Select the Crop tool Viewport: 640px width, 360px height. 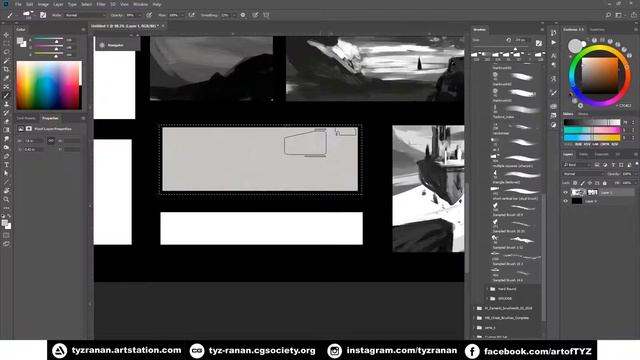(x=6, y=69)
